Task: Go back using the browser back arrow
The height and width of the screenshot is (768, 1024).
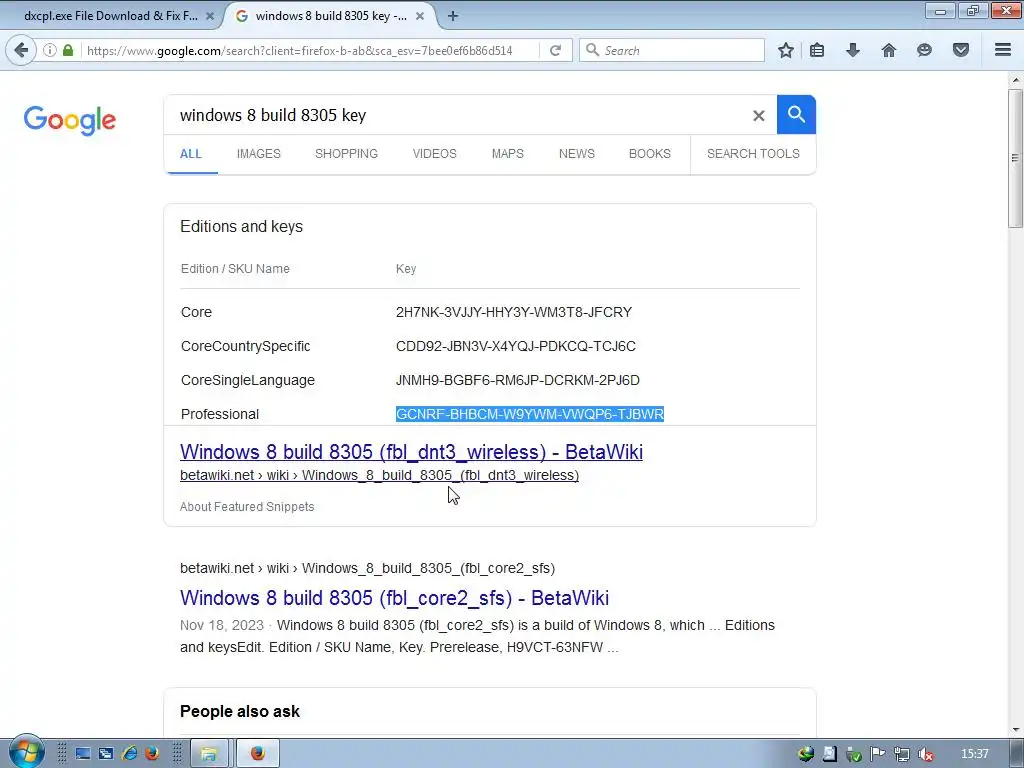Action: coord(21,50)
